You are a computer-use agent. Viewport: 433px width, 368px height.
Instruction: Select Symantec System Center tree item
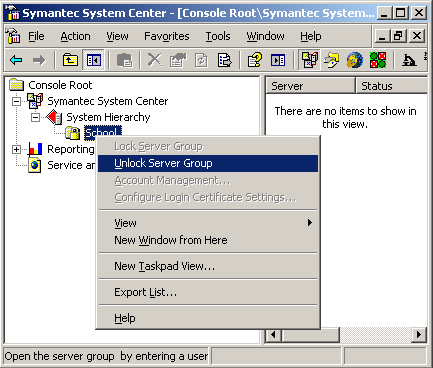(x=108, y=101)
